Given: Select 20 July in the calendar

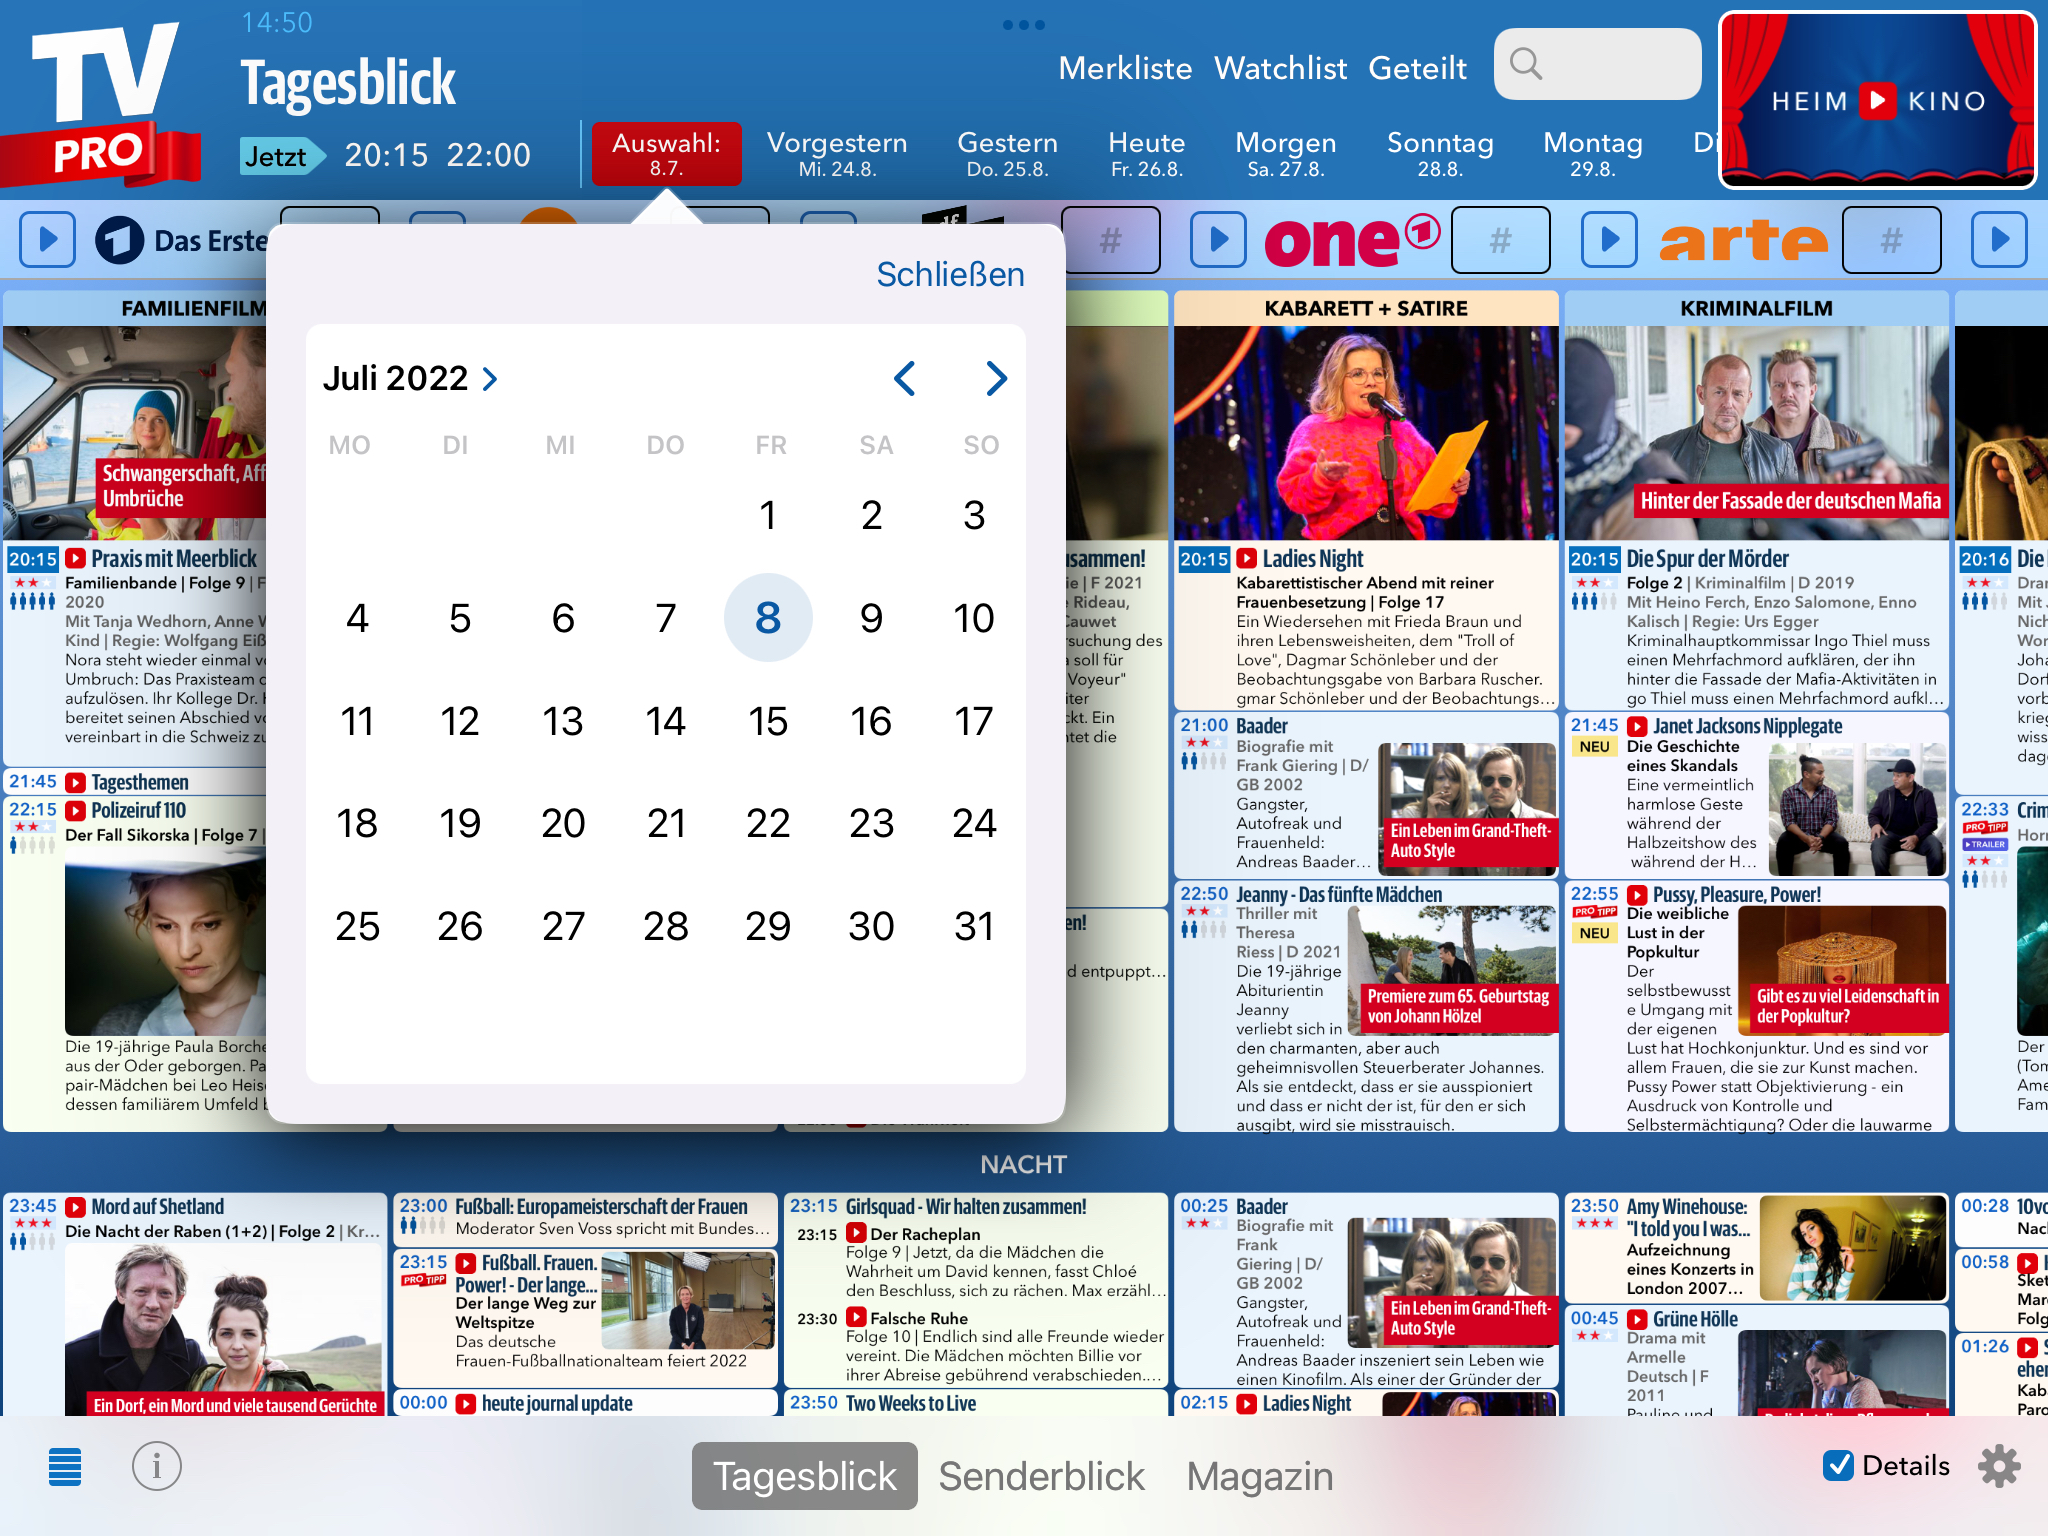Looking at the screenshot, I should [x=563, y=823].
